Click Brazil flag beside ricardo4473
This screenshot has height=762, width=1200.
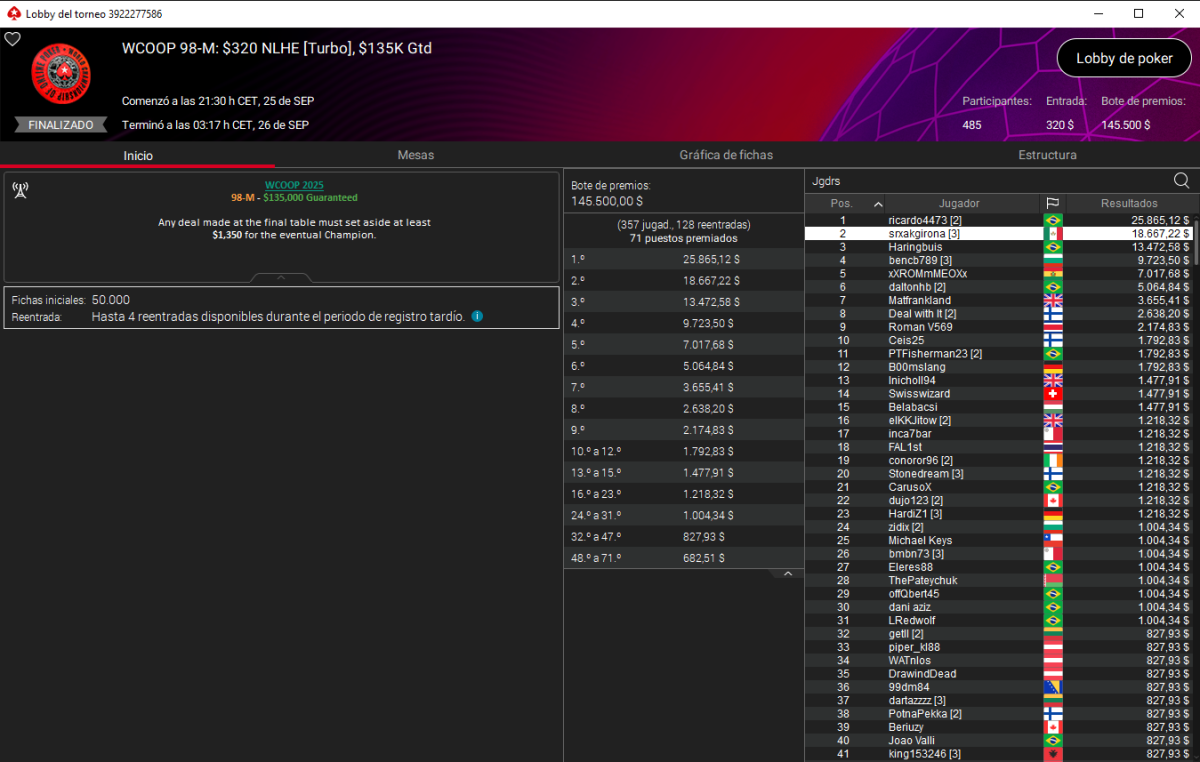[1052, 220]
